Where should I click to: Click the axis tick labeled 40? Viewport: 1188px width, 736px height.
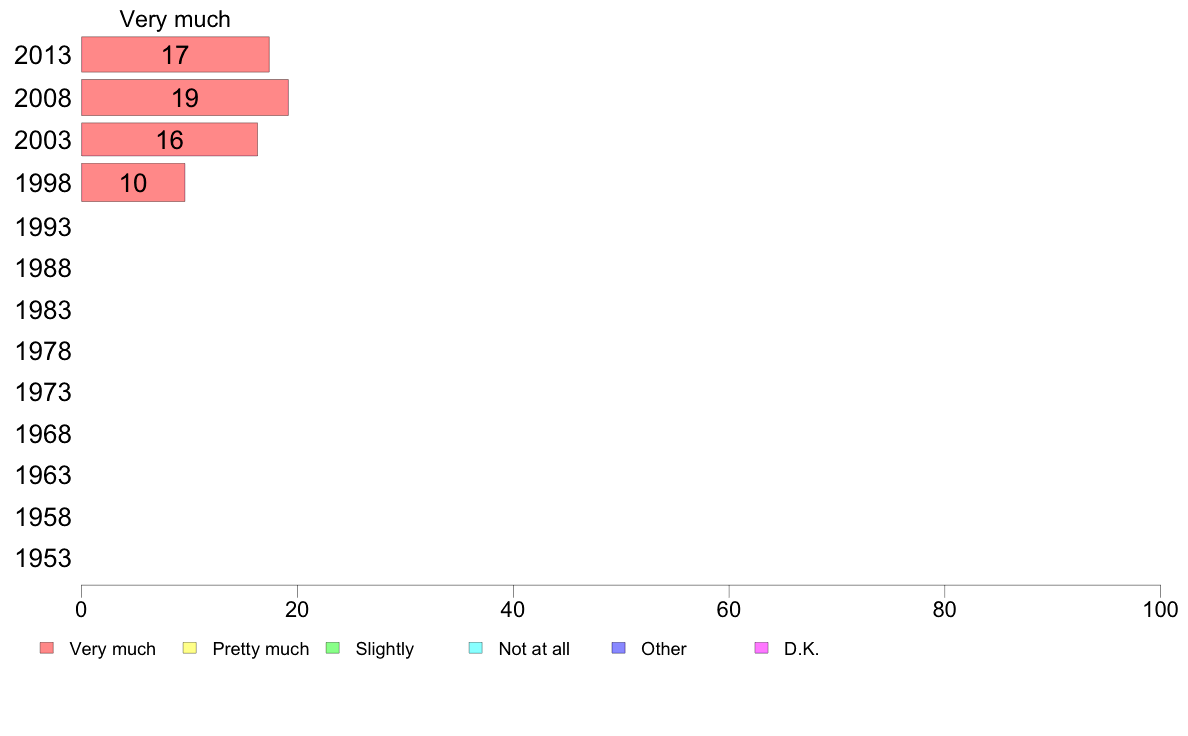click(513, 609)
